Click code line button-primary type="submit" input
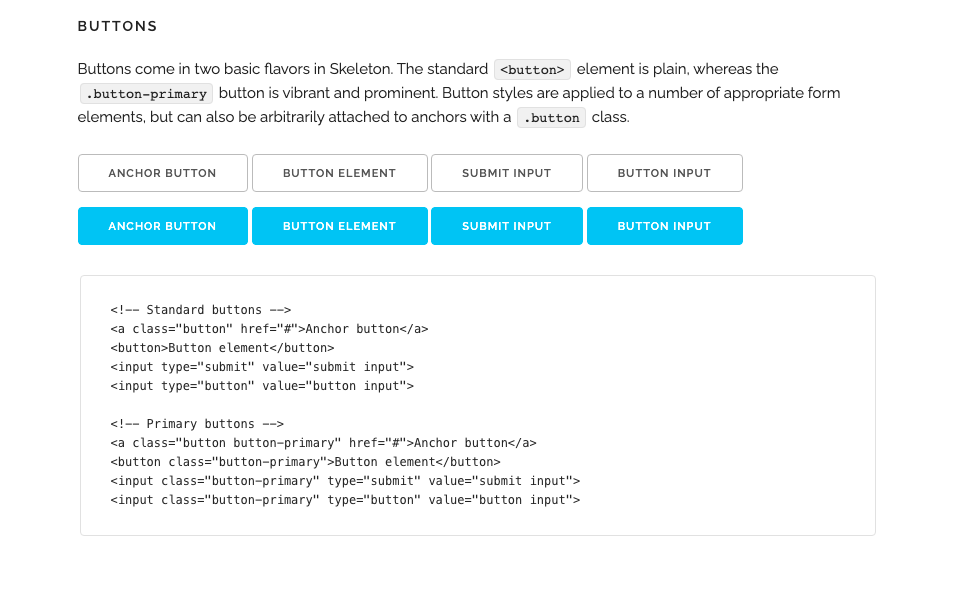 [345, 480]
